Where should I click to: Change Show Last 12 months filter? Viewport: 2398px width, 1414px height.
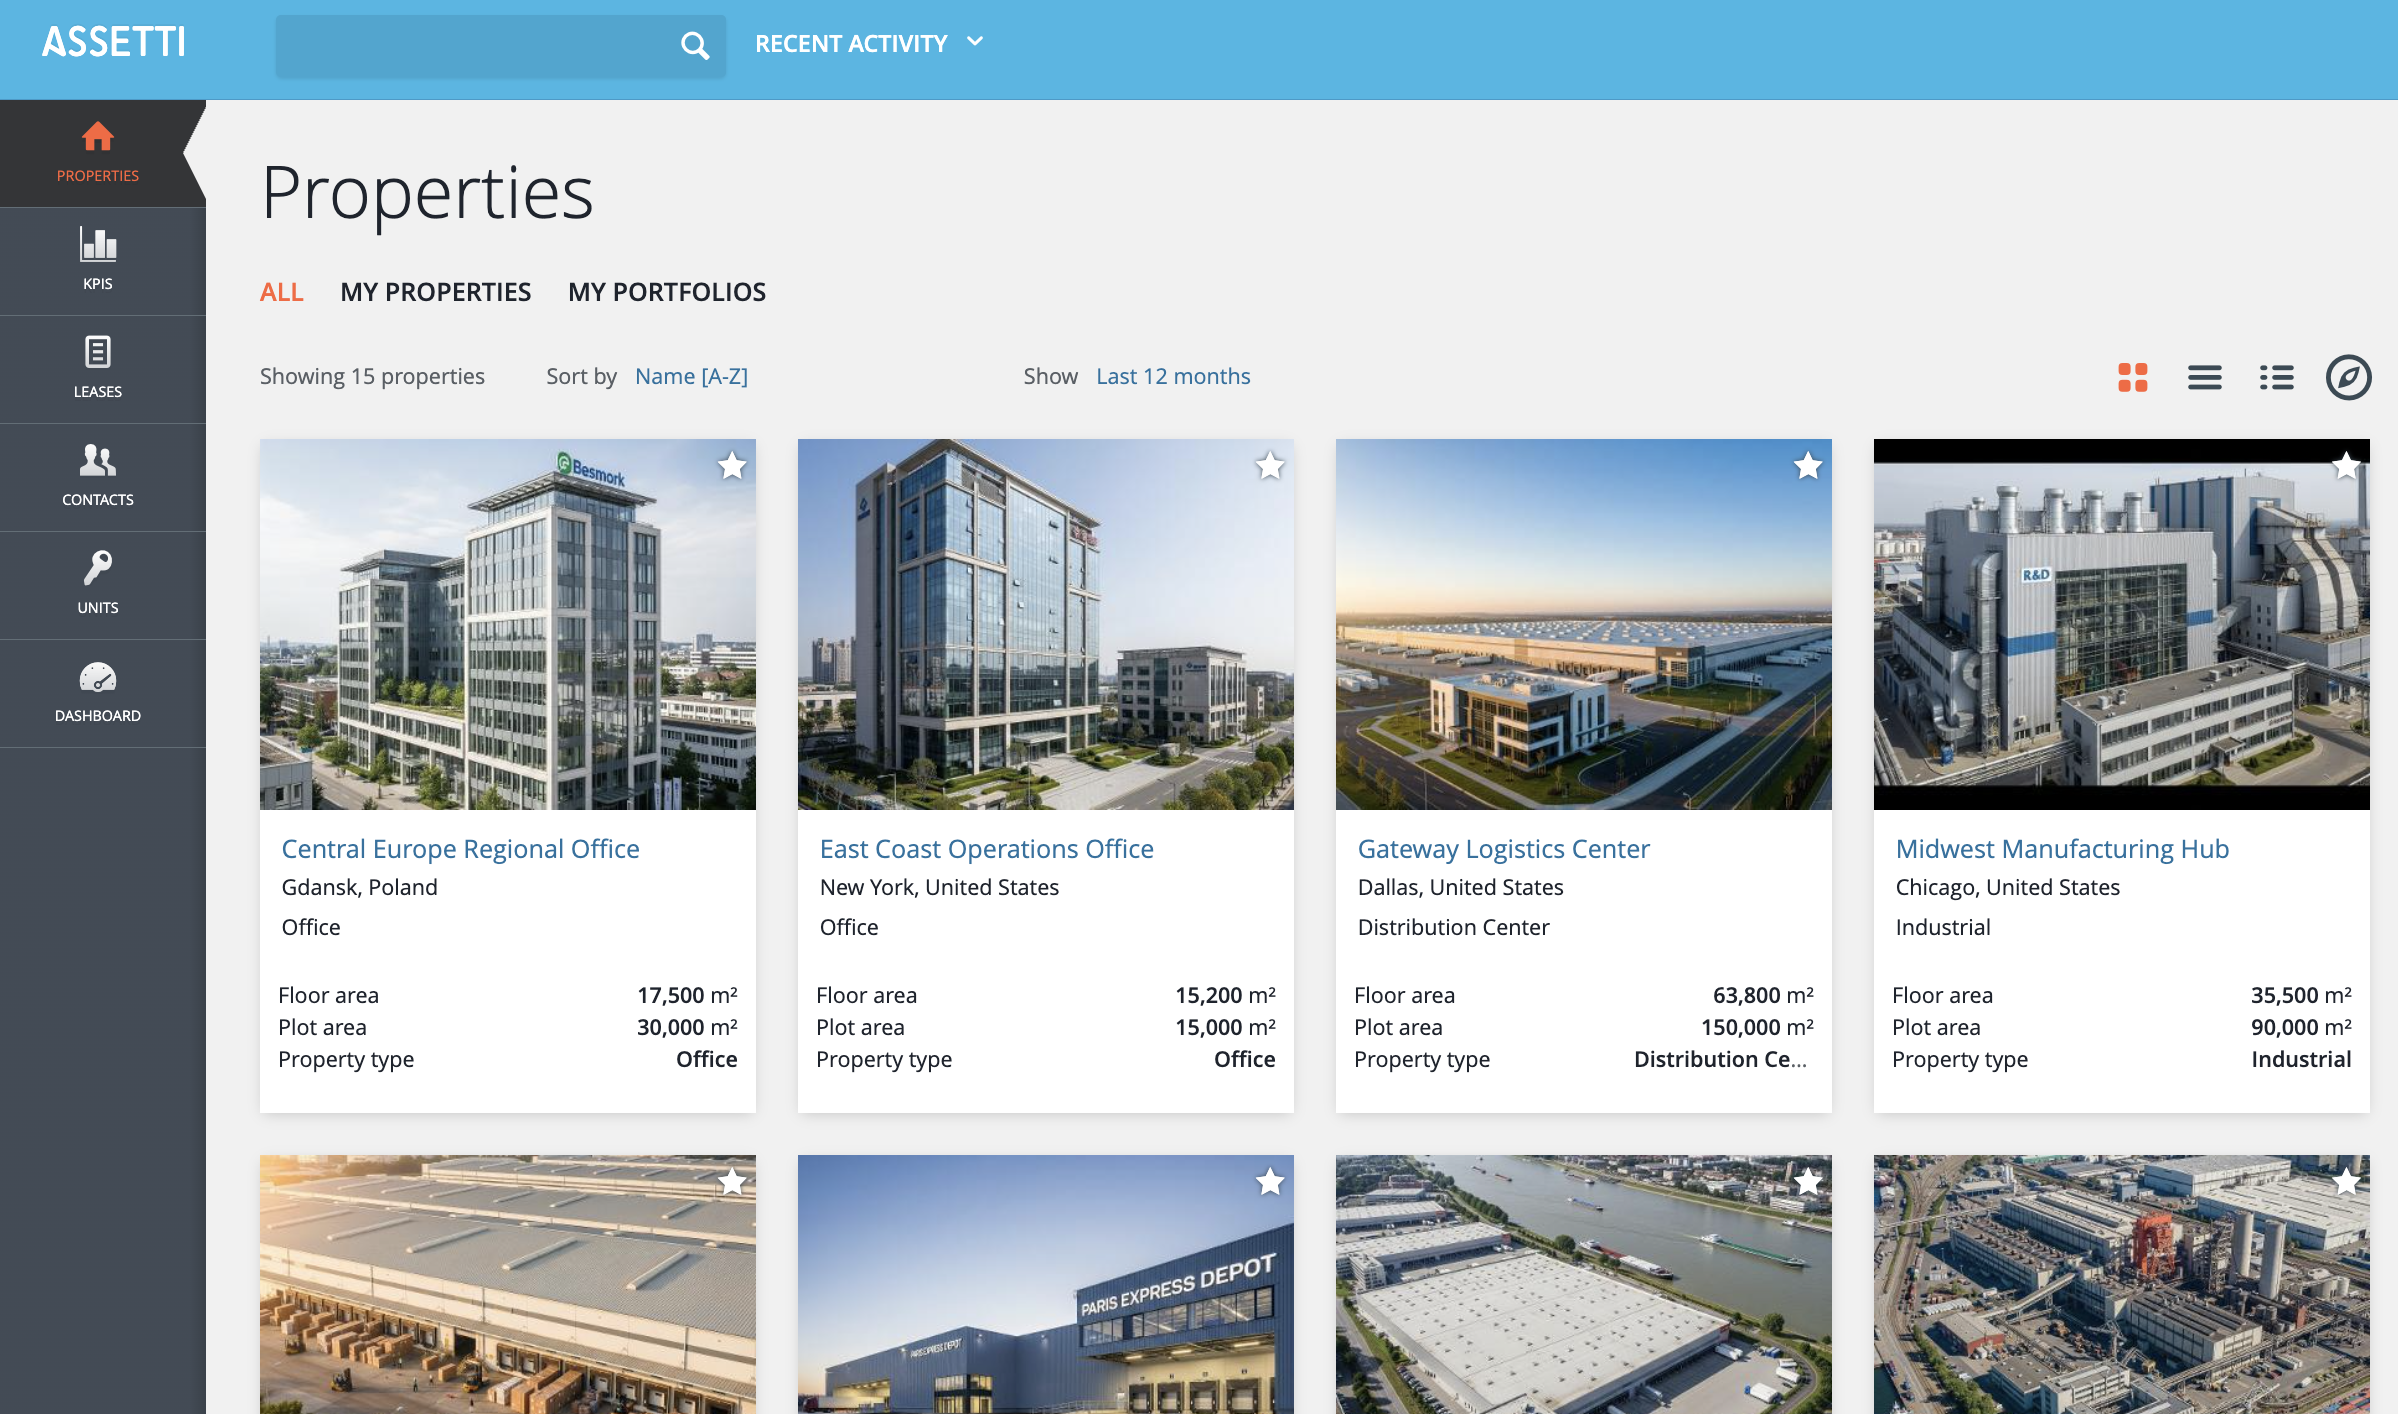click(x=1173, y=376)
